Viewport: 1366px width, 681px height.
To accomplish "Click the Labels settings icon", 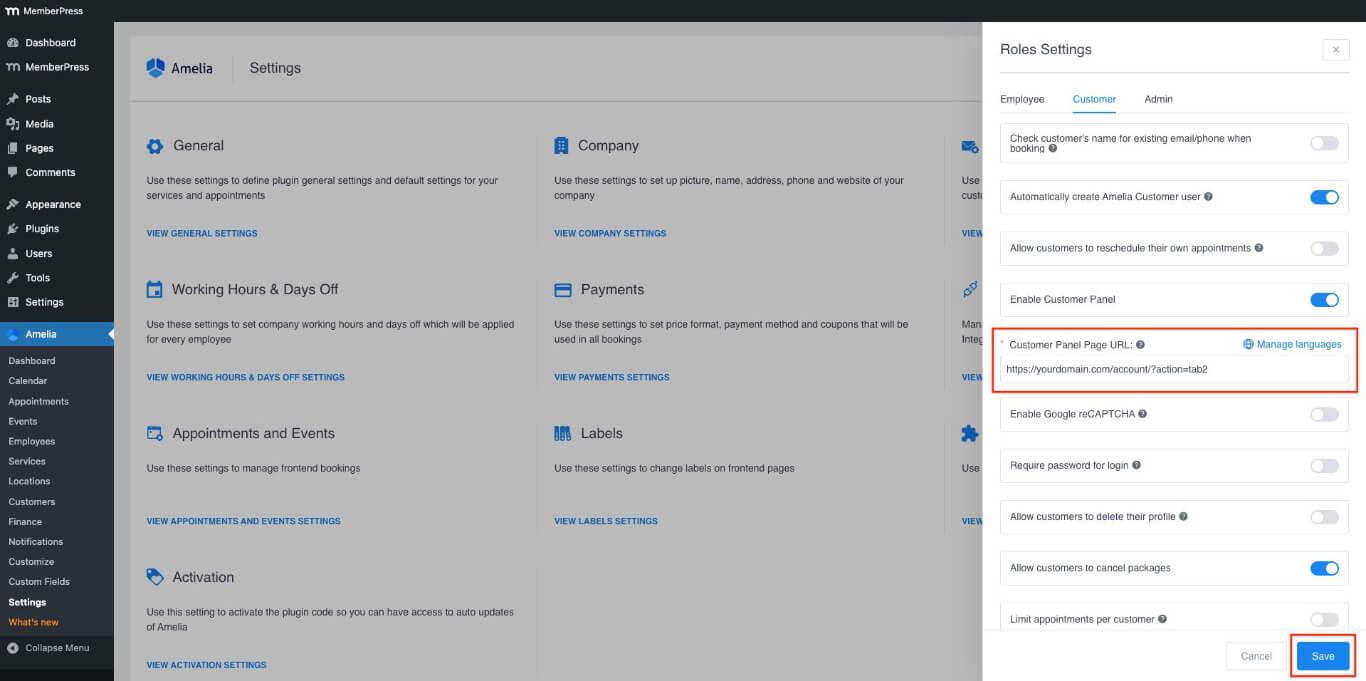I will coord(562,433).
